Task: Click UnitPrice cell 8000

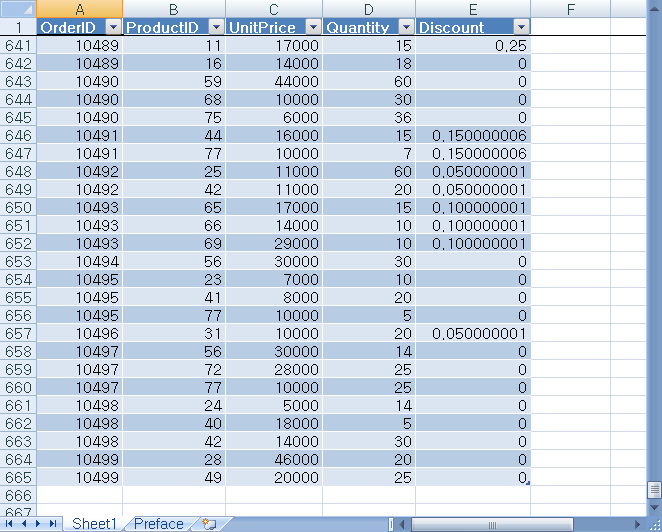Action: coord(274,298)
